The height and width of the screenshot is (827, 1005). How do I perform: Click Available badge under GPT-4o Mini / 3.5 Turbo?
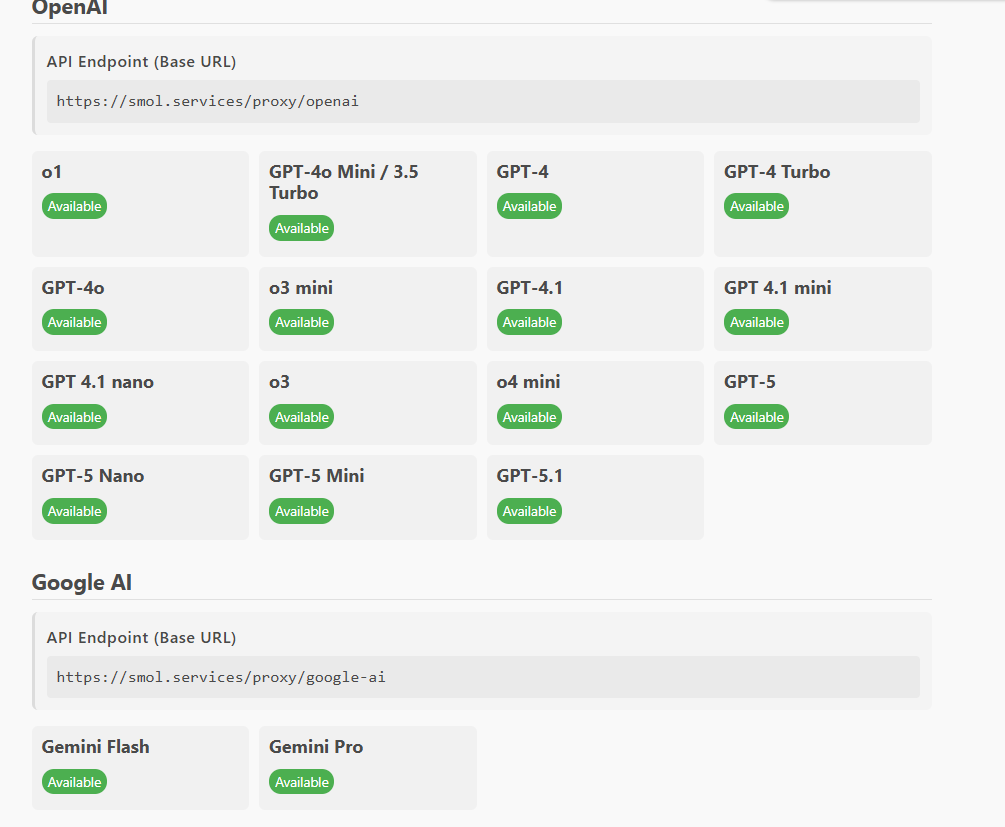[301, 228]
